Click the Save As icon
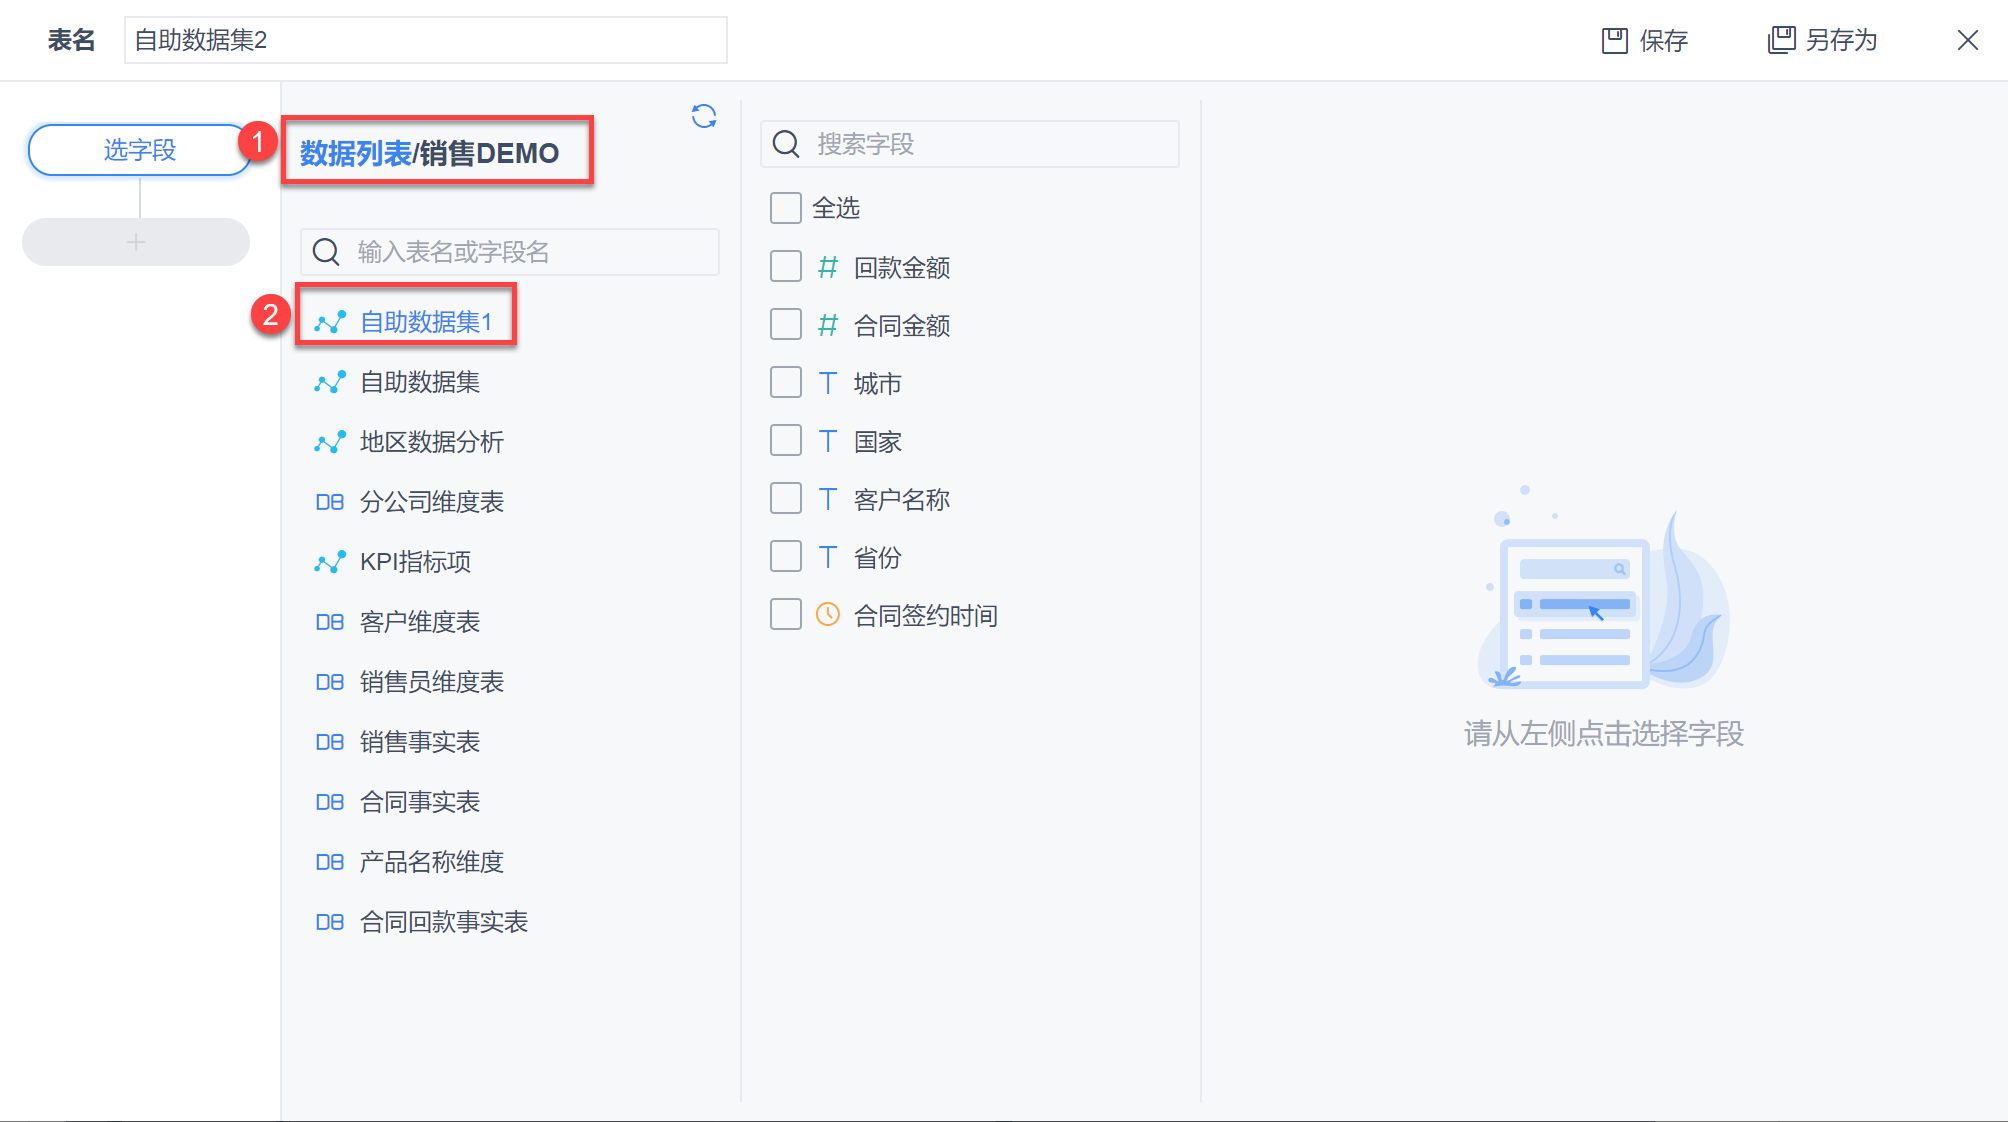The image size is (2008, 1122). click(1781, 40)
